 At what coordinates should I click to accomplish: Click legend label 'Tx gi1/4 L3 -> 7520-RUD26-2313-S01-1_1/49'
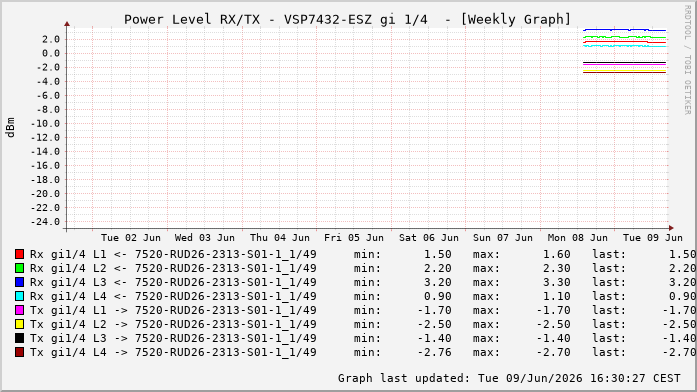pyautogui.click(x=173, y=339)
